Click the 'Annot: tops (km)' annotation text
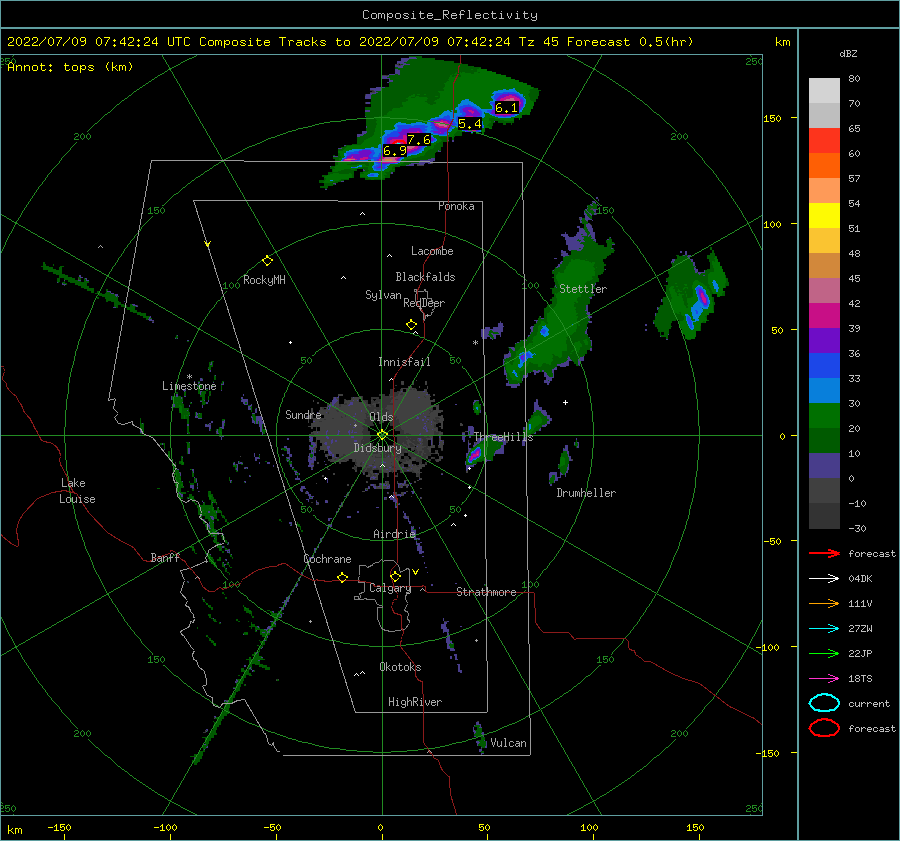900x841 pixels. pos(70,67)
